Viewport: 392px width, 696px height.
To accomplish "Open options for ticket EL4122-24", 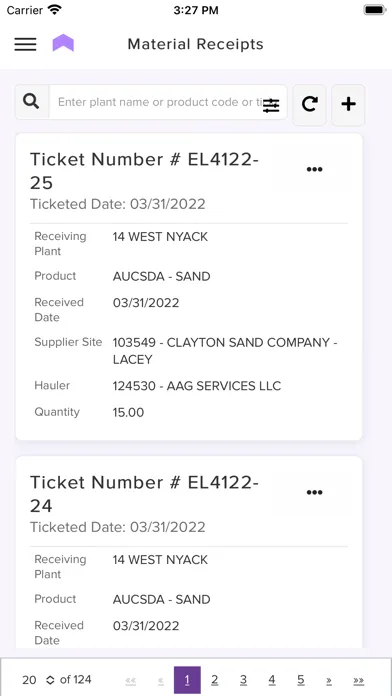I will click(314, 492).
